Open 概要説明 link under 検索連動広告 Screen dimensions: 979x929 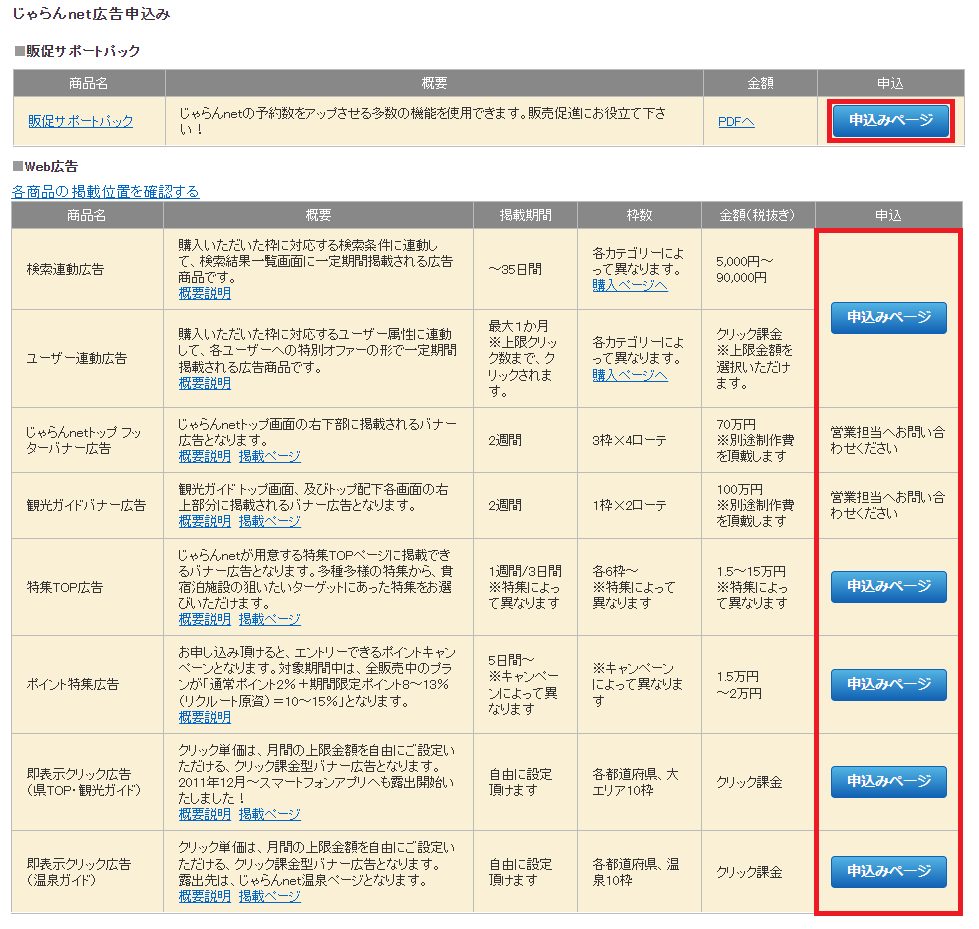[x=204, y=293]
